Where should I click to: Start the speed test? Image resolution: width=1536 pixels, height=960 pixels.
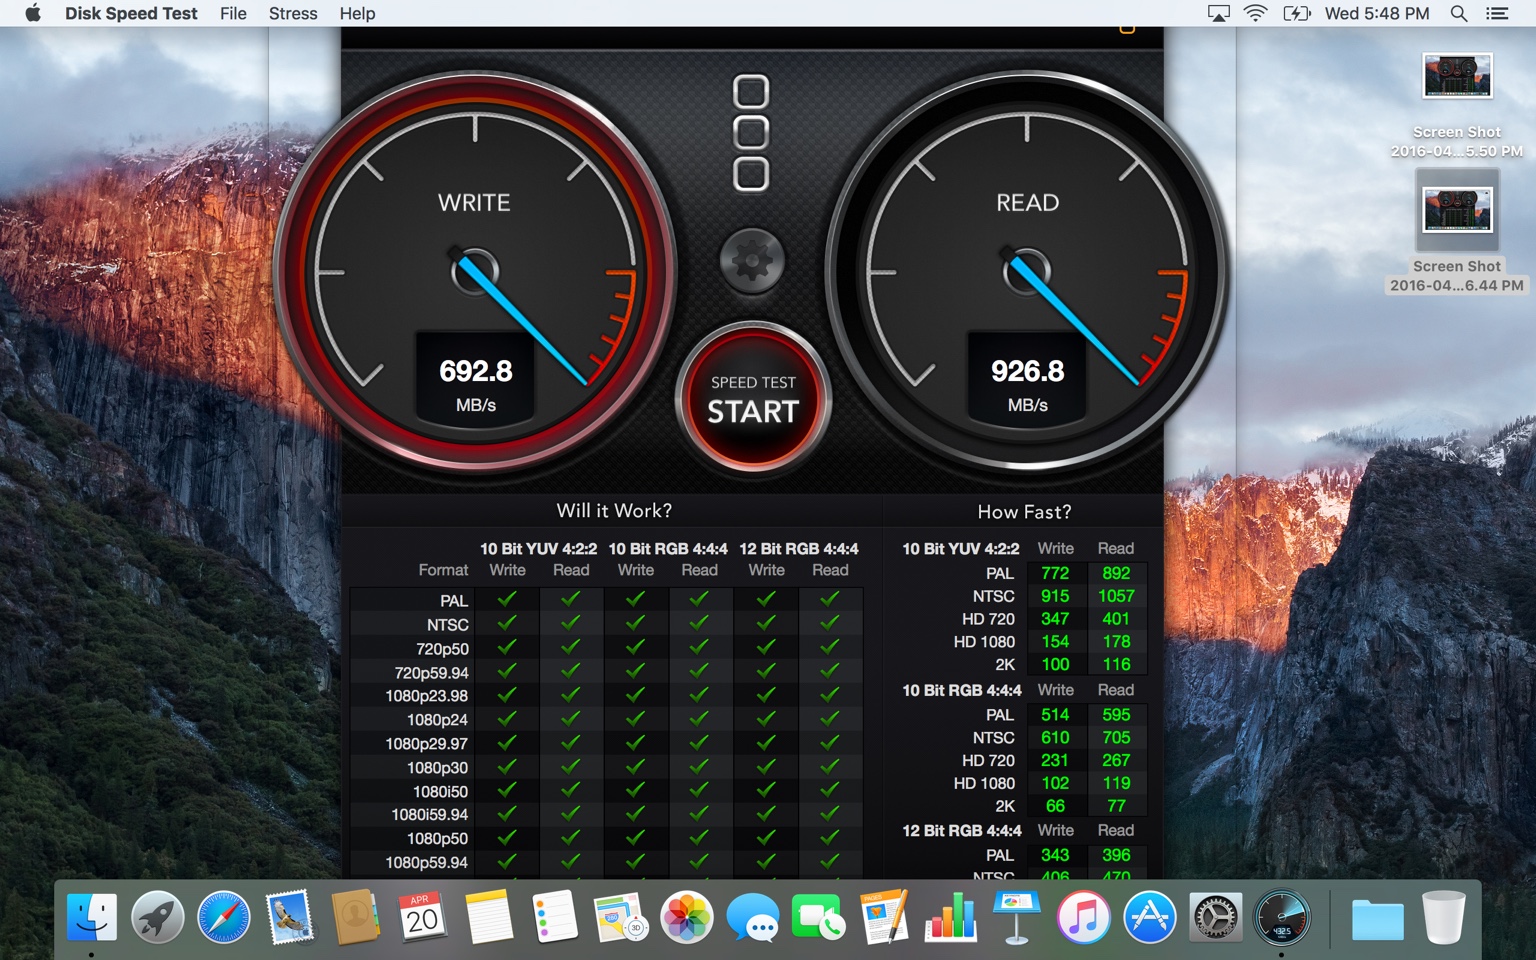pos(753,398)
